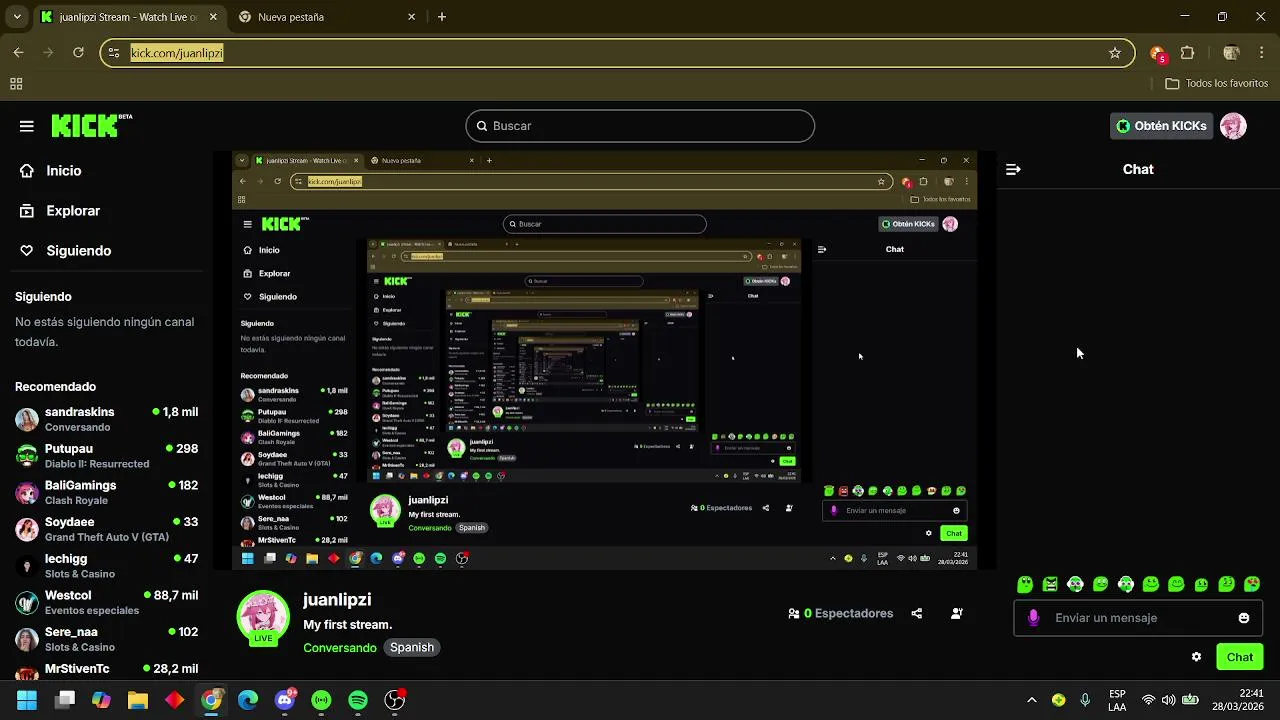Click the Enviar un mensaje input
The height and width of the screenshot is (720, 1280).
pos(1138,618)
